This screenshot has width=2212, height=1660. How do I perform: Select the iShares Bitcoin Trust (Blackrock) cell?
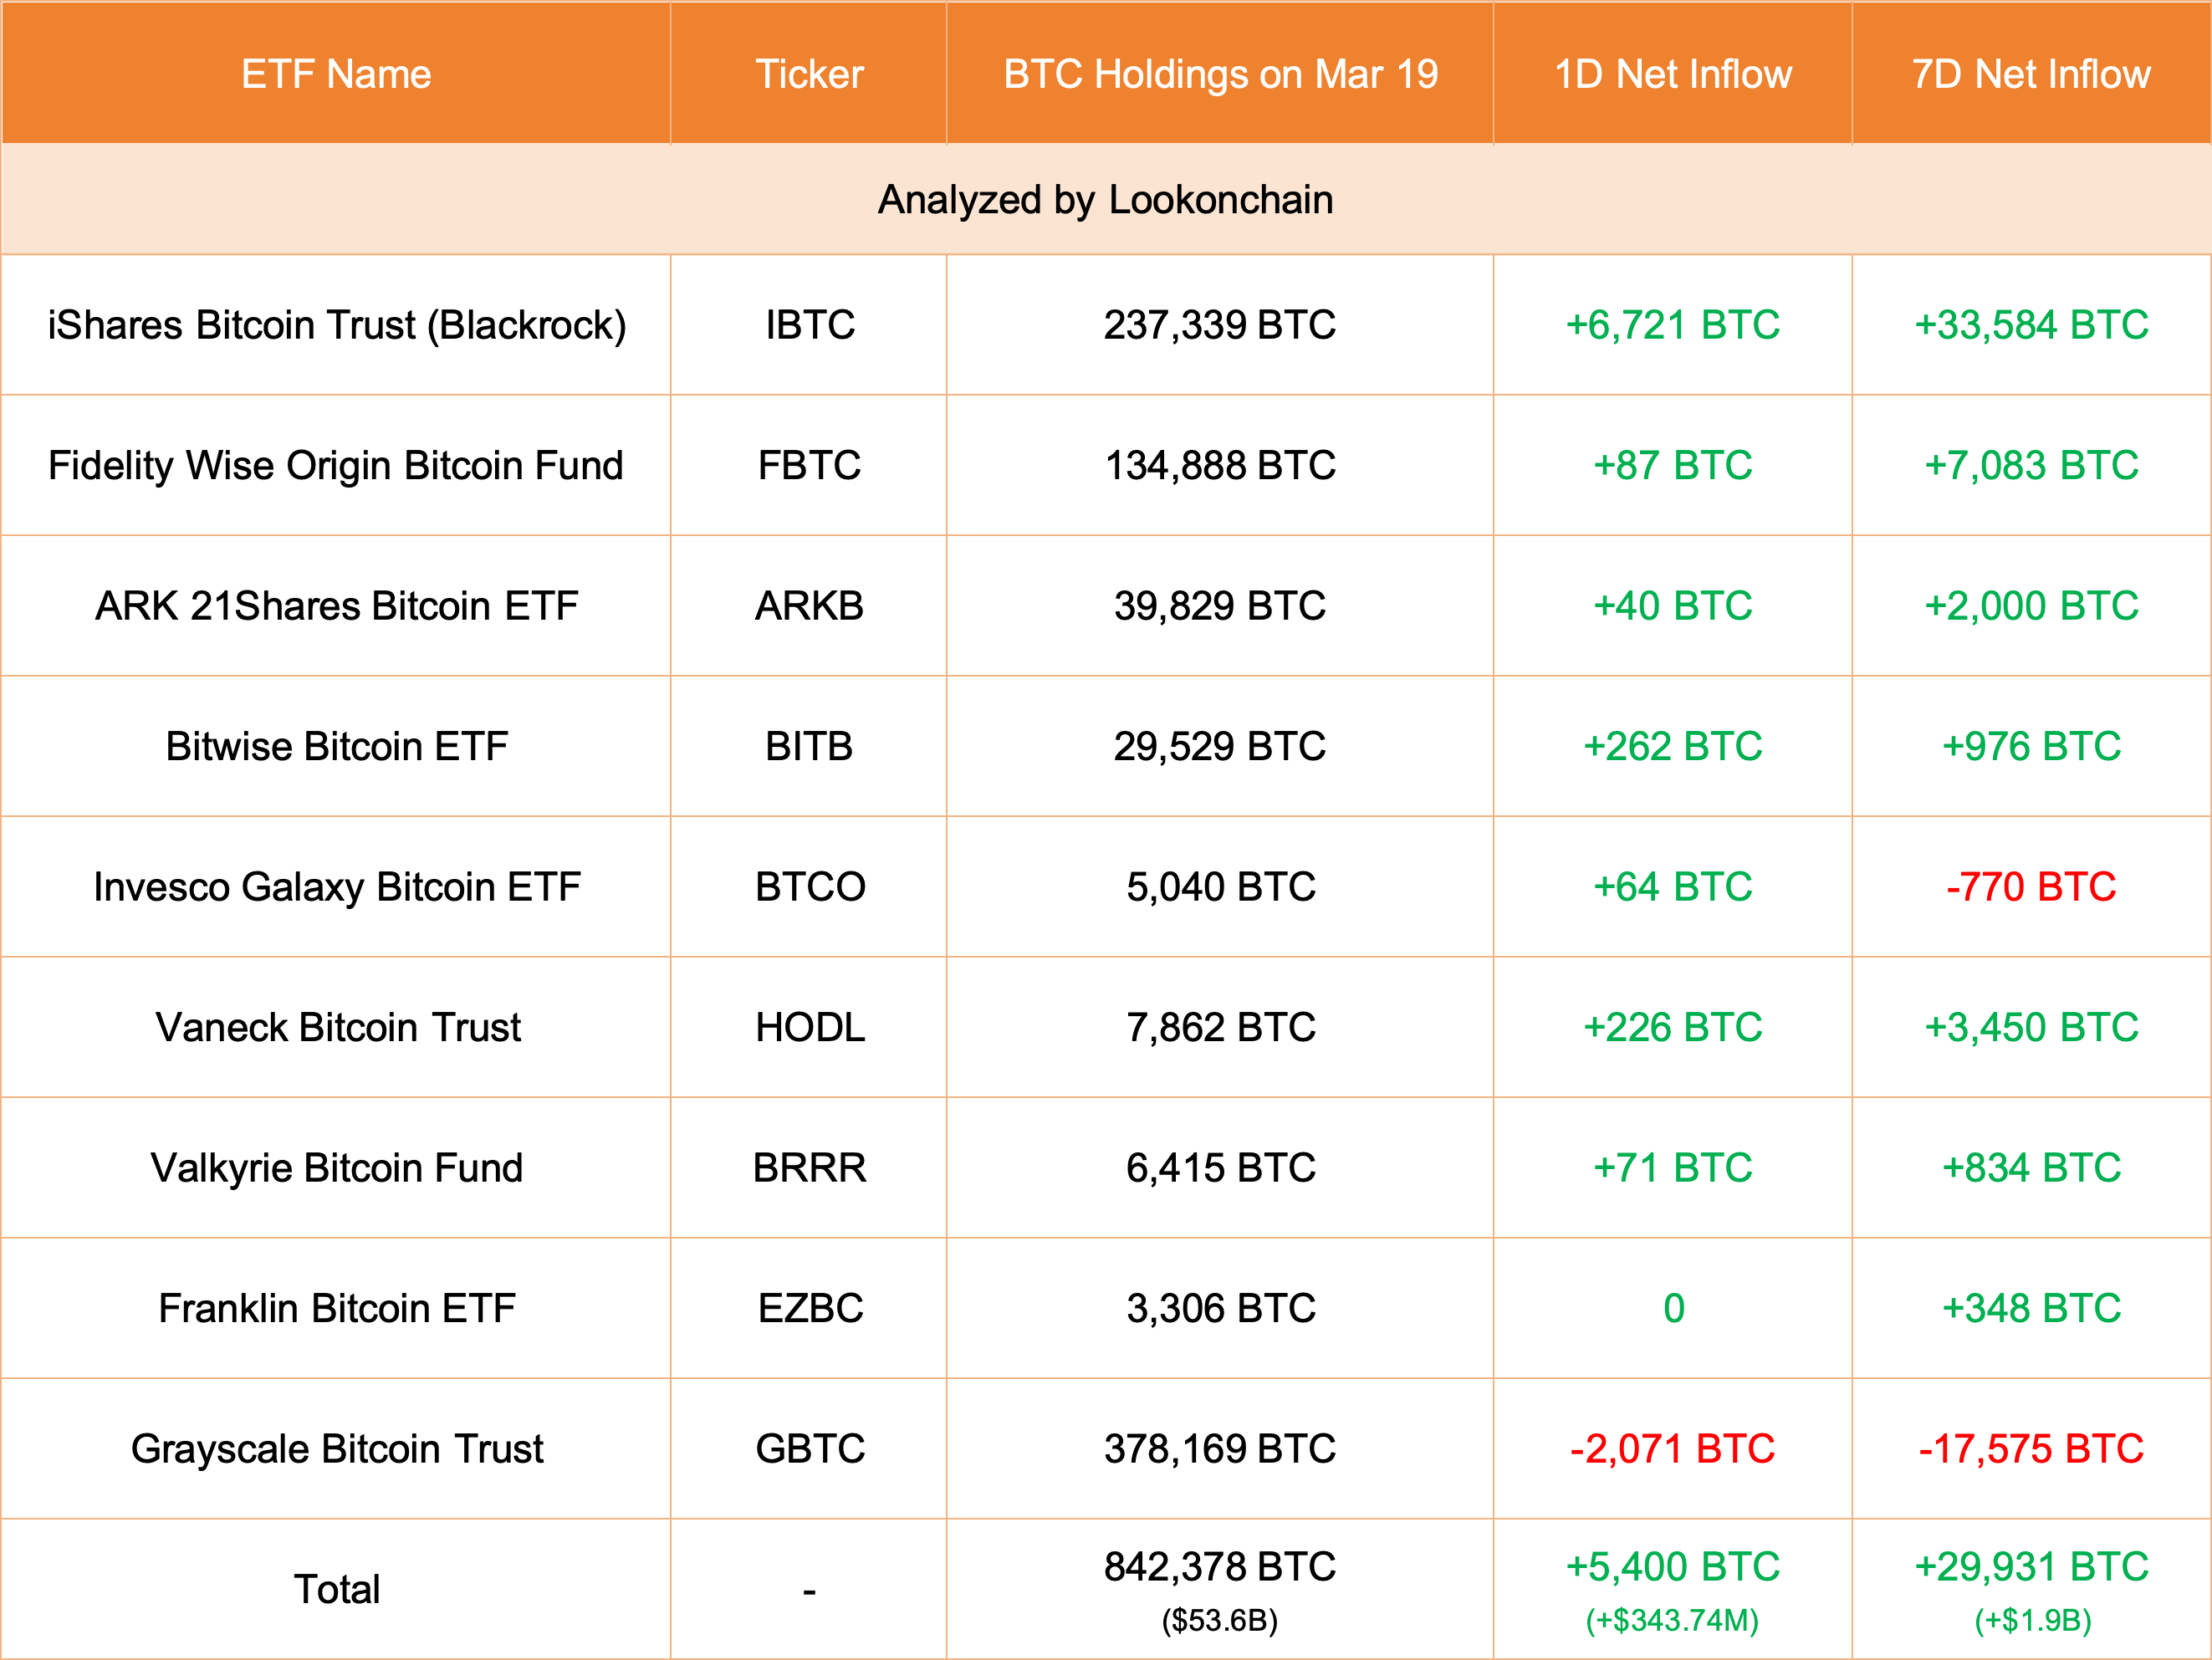pos(337,325)
